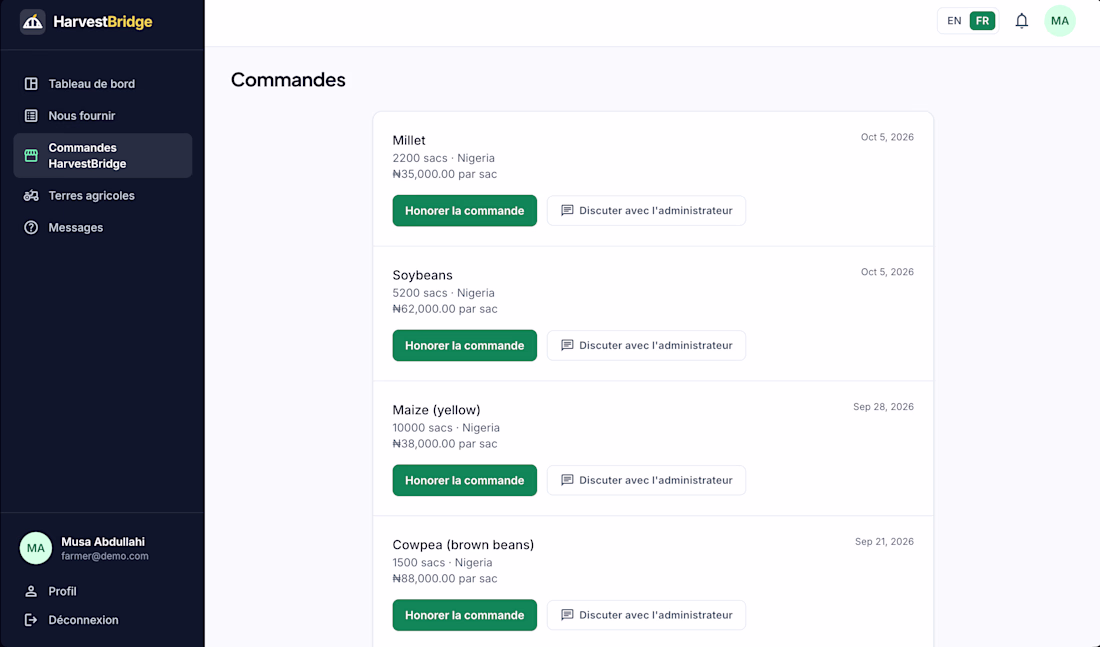Click the Nous fournir list icon

(31, 116)
